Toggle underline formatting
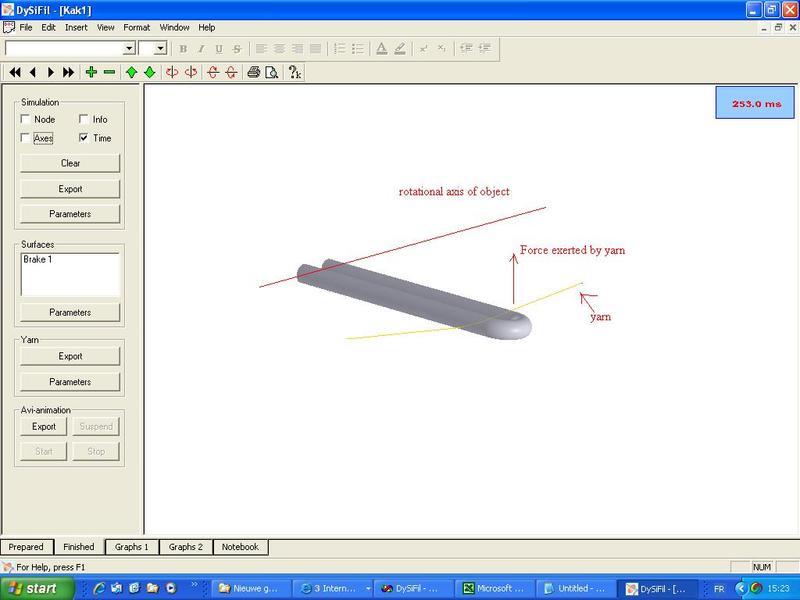 point(219,49)
